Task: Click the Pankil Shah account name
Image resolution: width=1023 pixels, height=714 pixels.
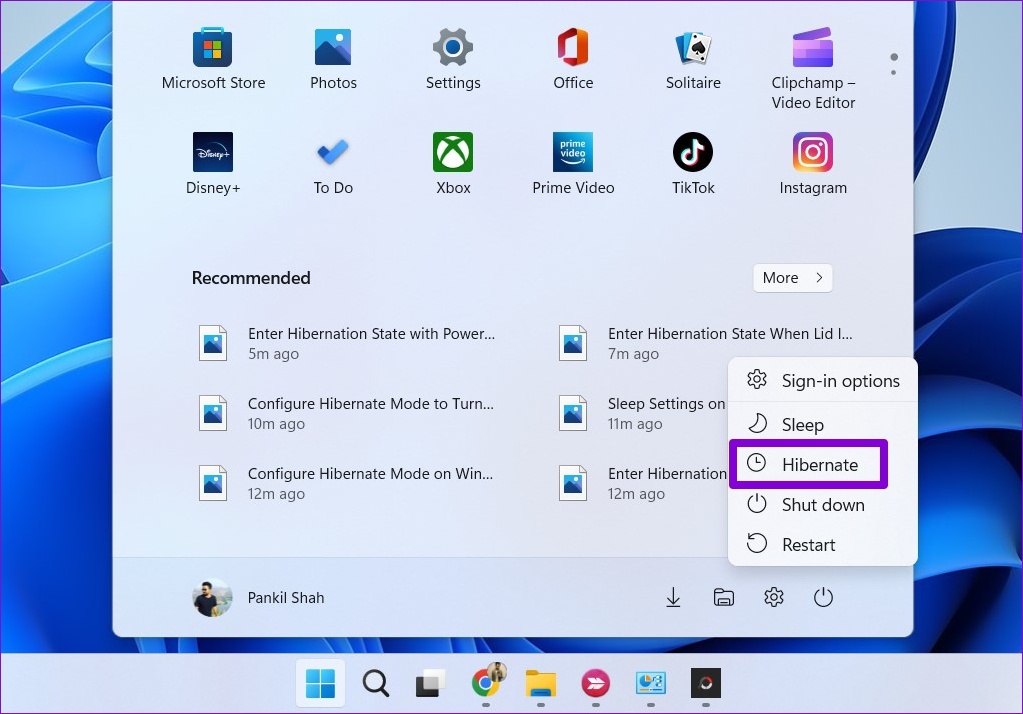Action: pyautogui.click(x=286, y=597)
